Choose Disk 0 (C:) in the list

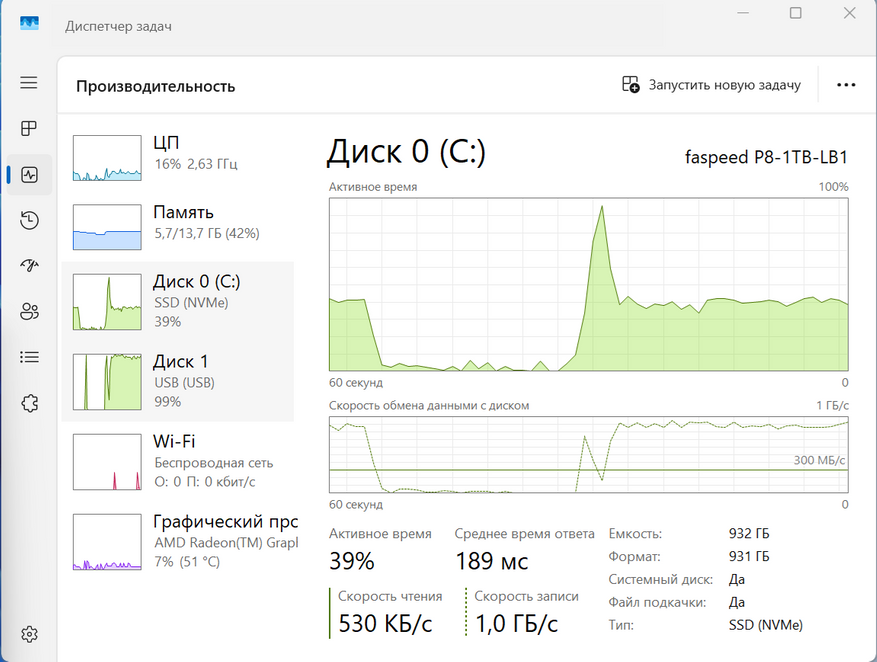click(x=178, y=301)
